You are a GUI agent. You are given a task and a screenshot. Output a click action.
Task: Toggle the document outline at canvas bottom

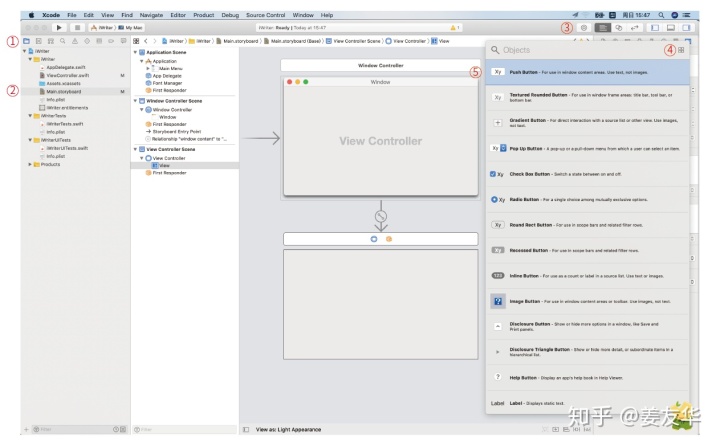point(246,429)
